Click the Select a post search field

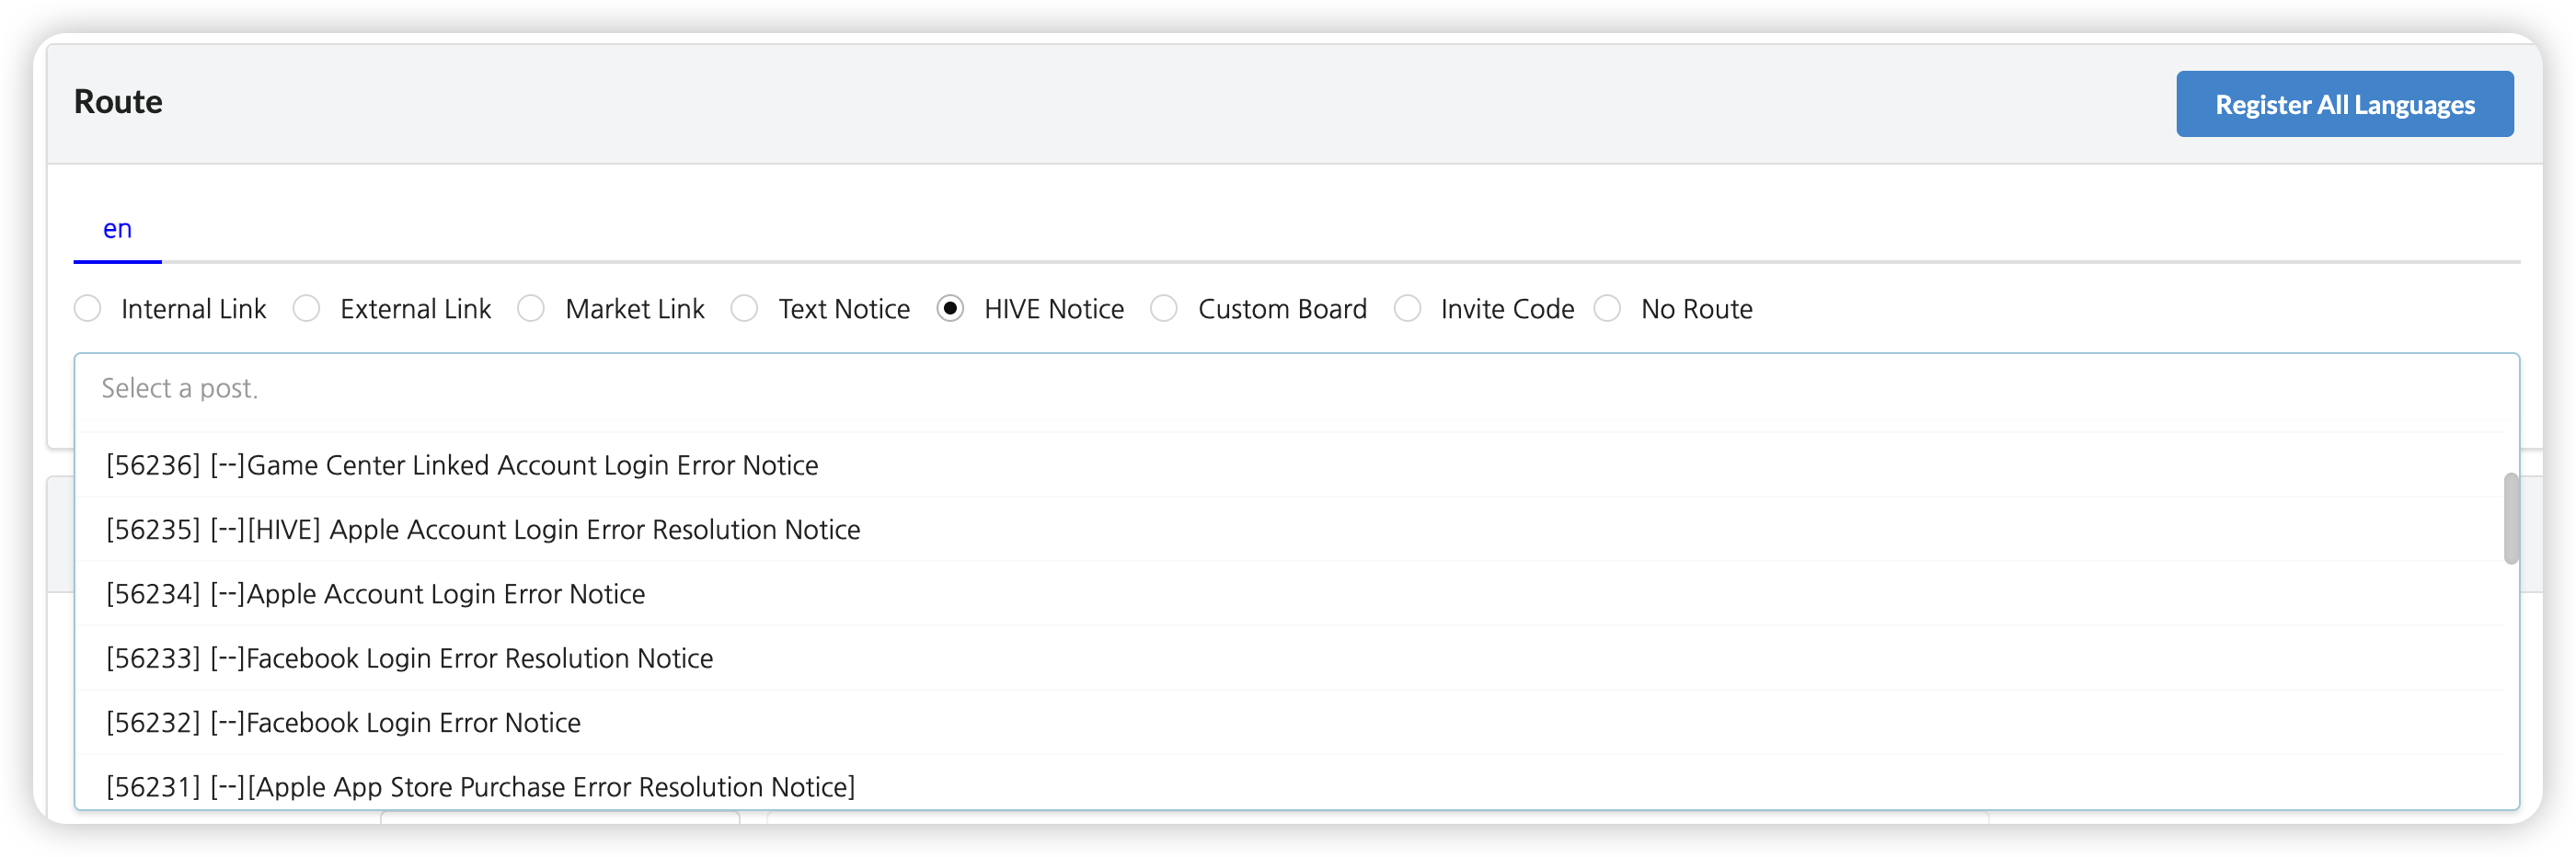[1295, 388]
